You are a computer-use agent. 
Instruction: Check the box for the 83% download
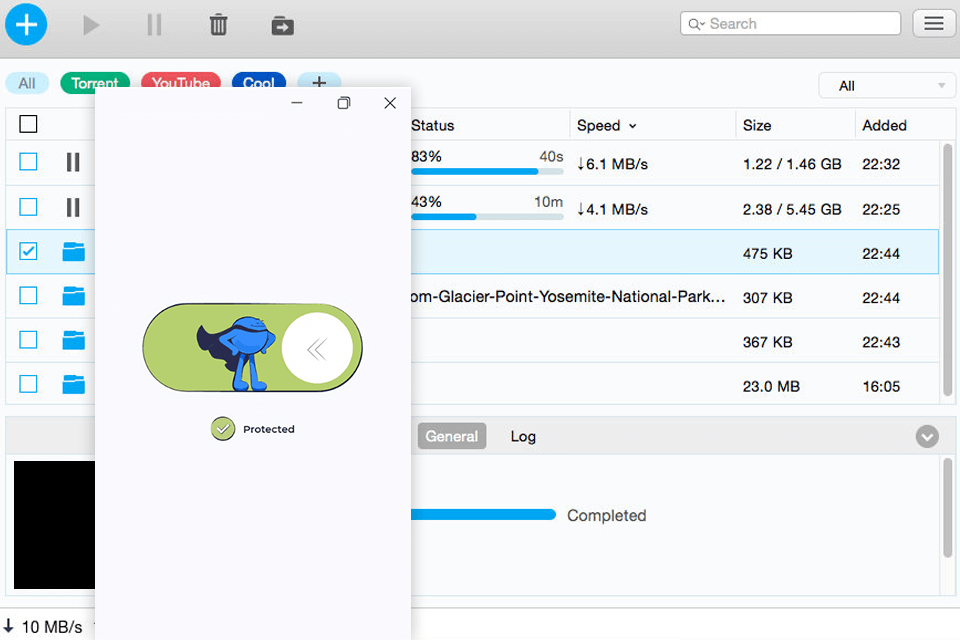pyautogui.click(x=28, y=162)
